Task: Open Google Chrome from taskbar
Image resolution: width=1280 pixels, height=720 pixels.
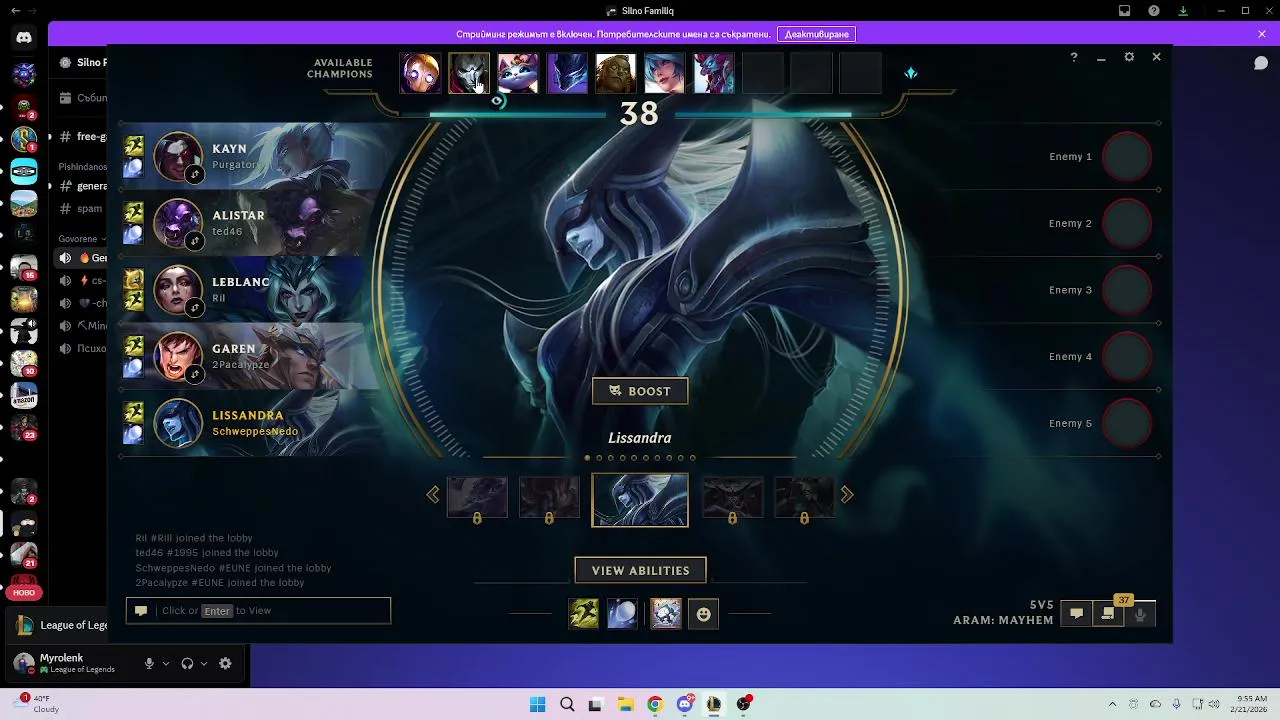Action: 655,704
